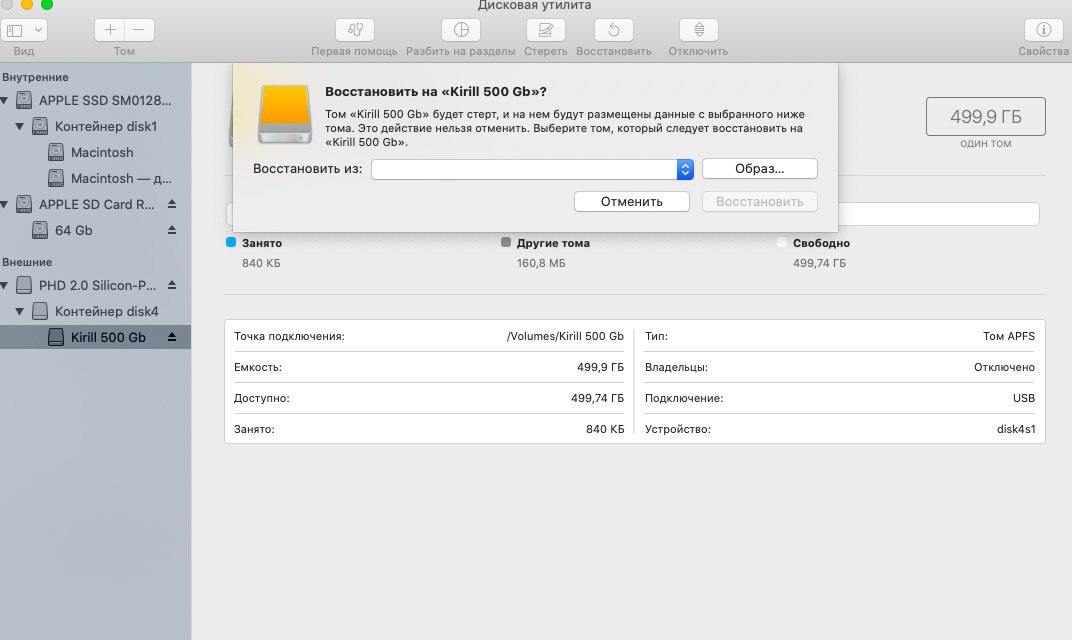Eject the Kirill 500 Gb volume
Viewport: 1072px width, 640px height.
[x=172, y=337]
